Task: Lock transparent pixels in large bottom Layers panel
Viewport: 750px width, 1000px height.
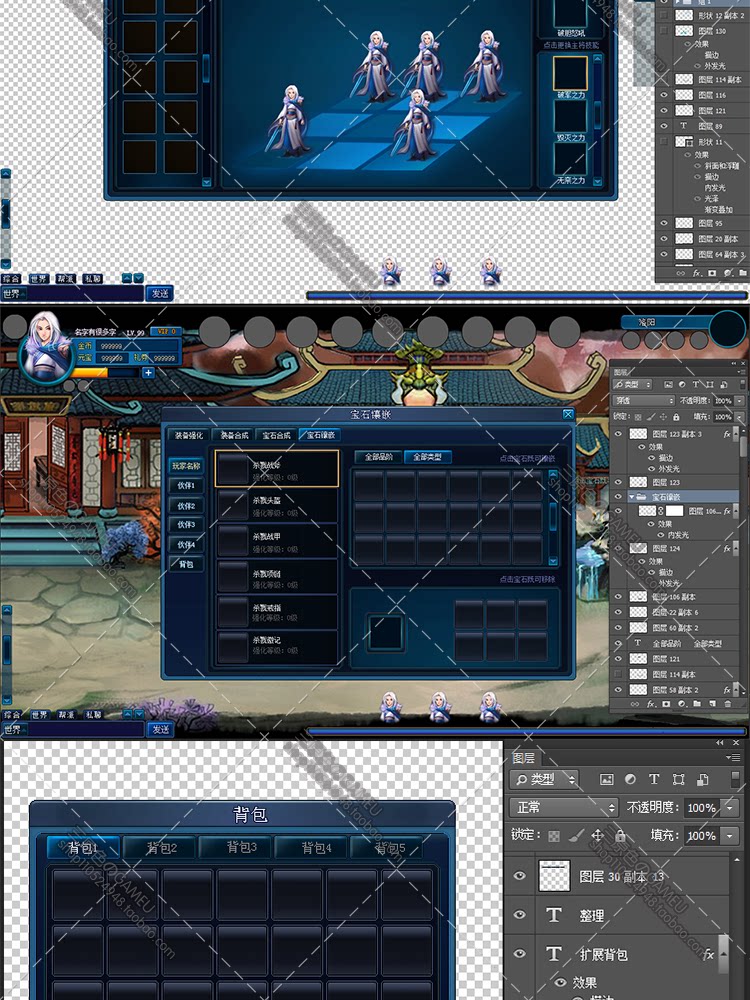Action: click(x=554, y=835)
